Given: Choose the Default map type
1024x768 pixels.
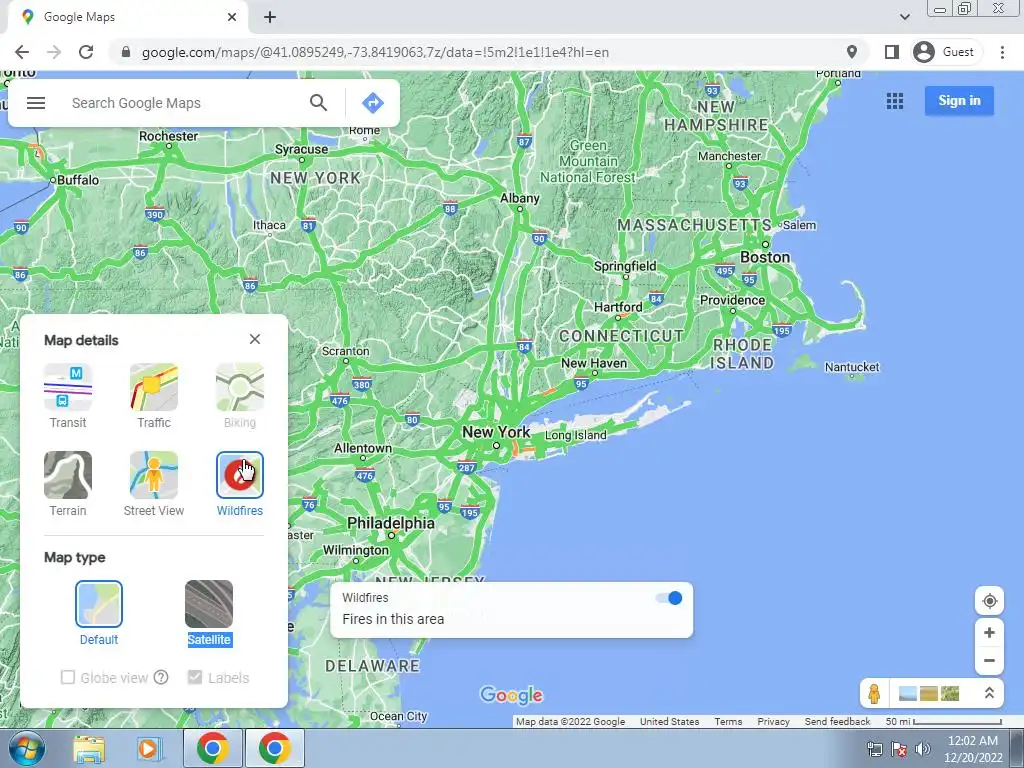Looking at the screenshot, I should point(99,613).
